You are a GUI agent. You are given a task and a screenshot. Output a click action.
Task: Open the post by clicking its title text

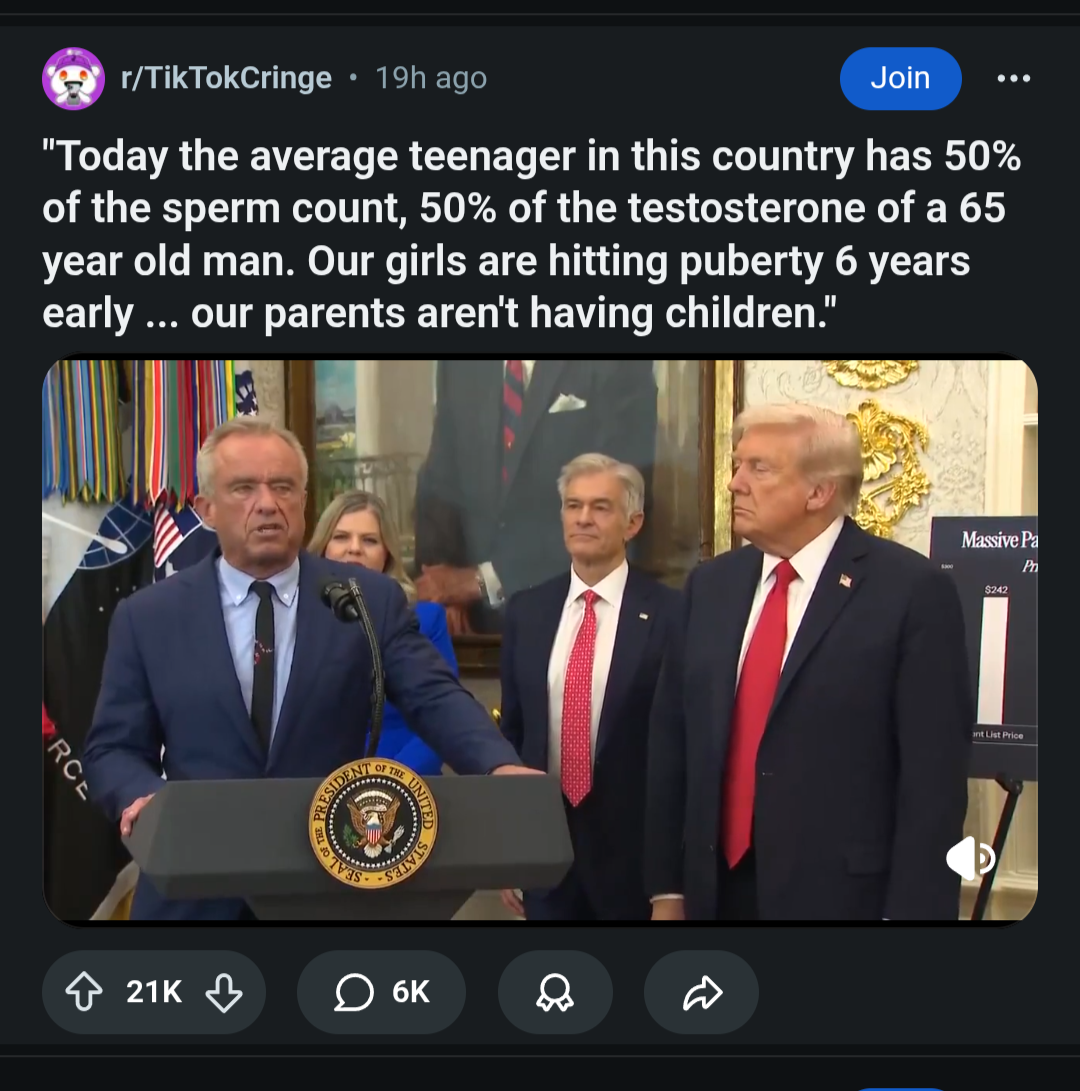pyautogui.click(x=530, y=235)
